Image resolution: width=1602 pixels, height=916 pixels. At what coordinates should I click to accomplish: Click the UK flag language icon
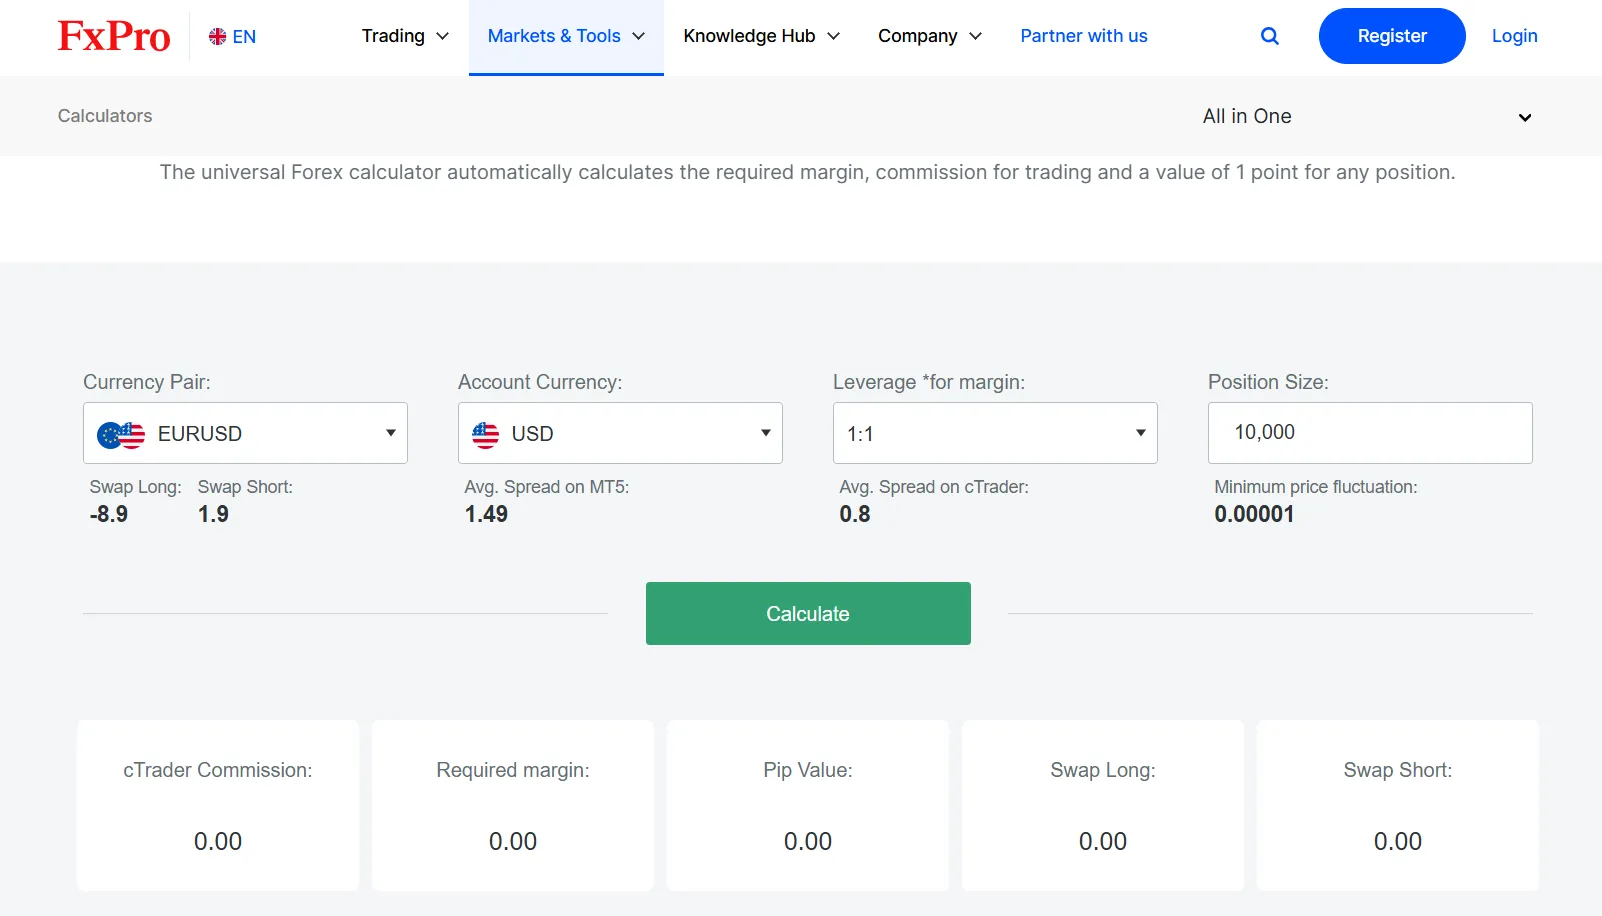(217, 37)
